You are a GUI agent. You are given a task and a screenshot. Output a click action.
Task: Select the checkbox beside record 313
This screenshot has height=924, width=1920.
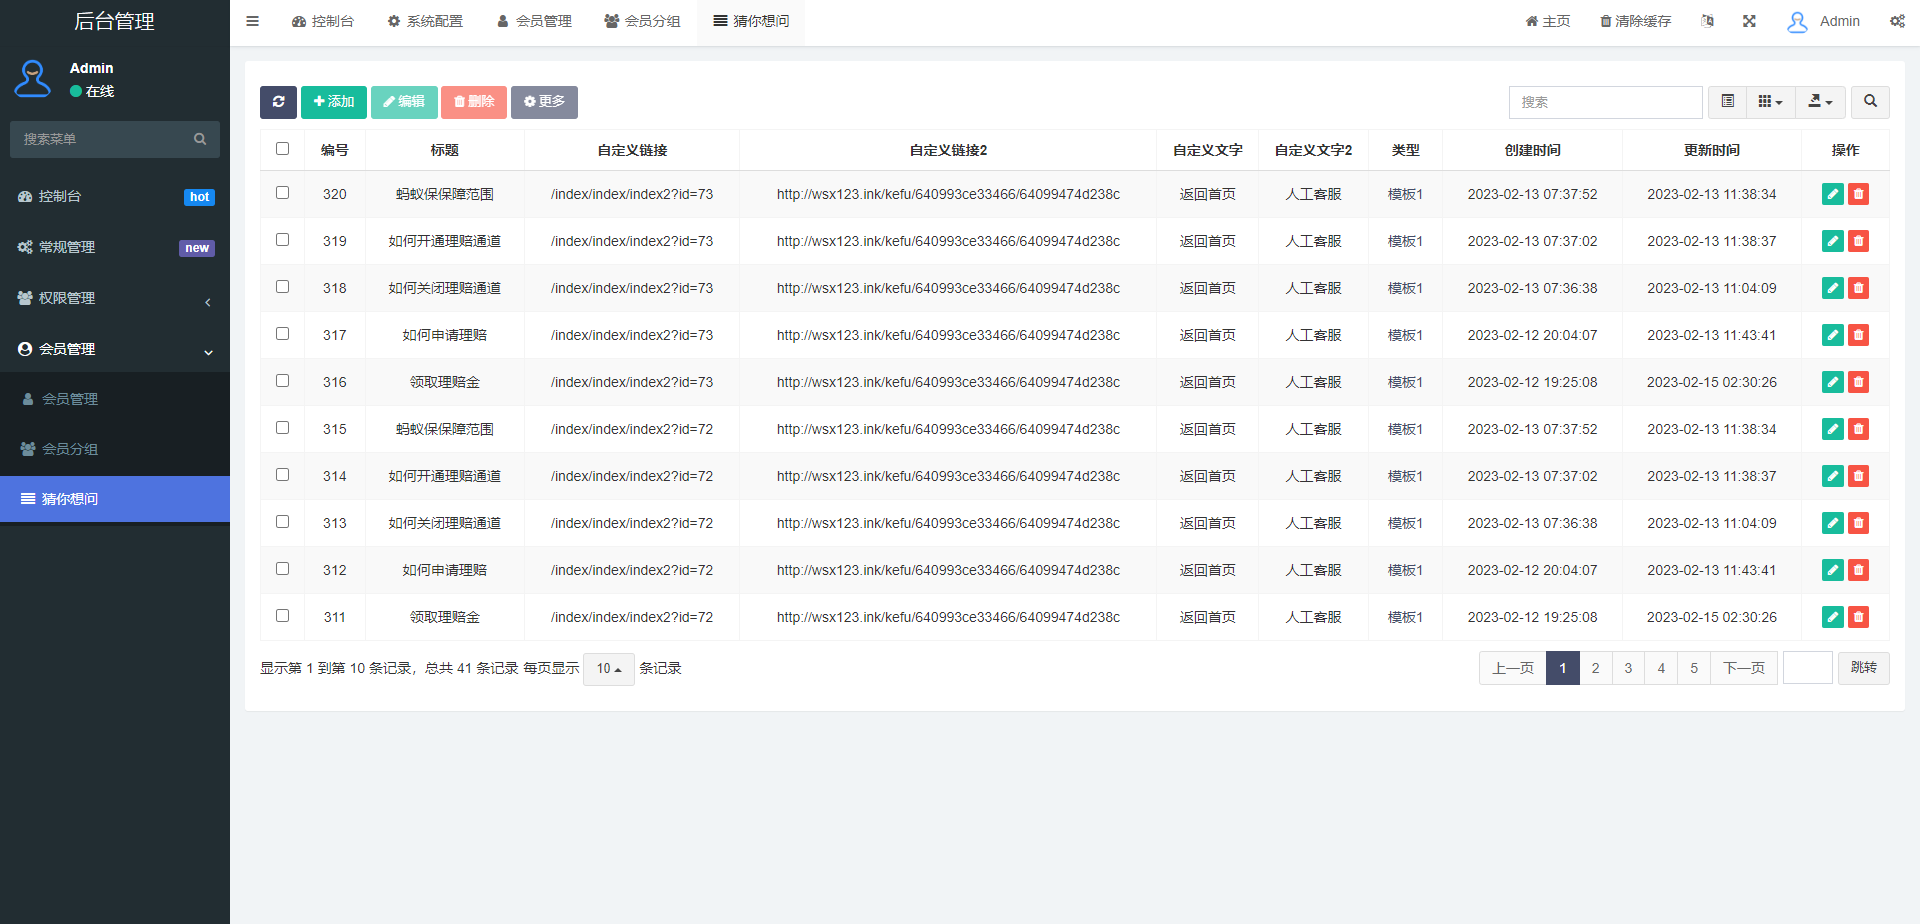click(x=282, y=521)
